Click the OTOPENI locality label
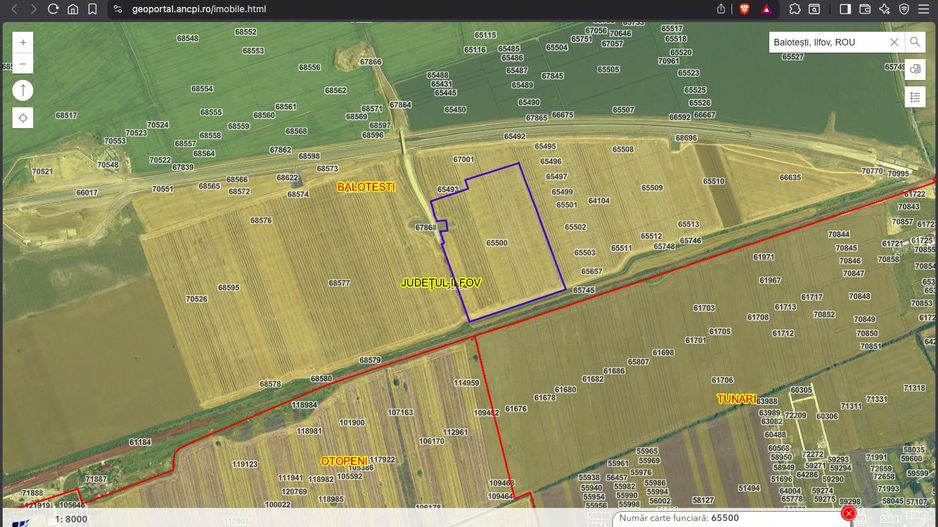Screen dimensions: 938x527 [344, 461]
